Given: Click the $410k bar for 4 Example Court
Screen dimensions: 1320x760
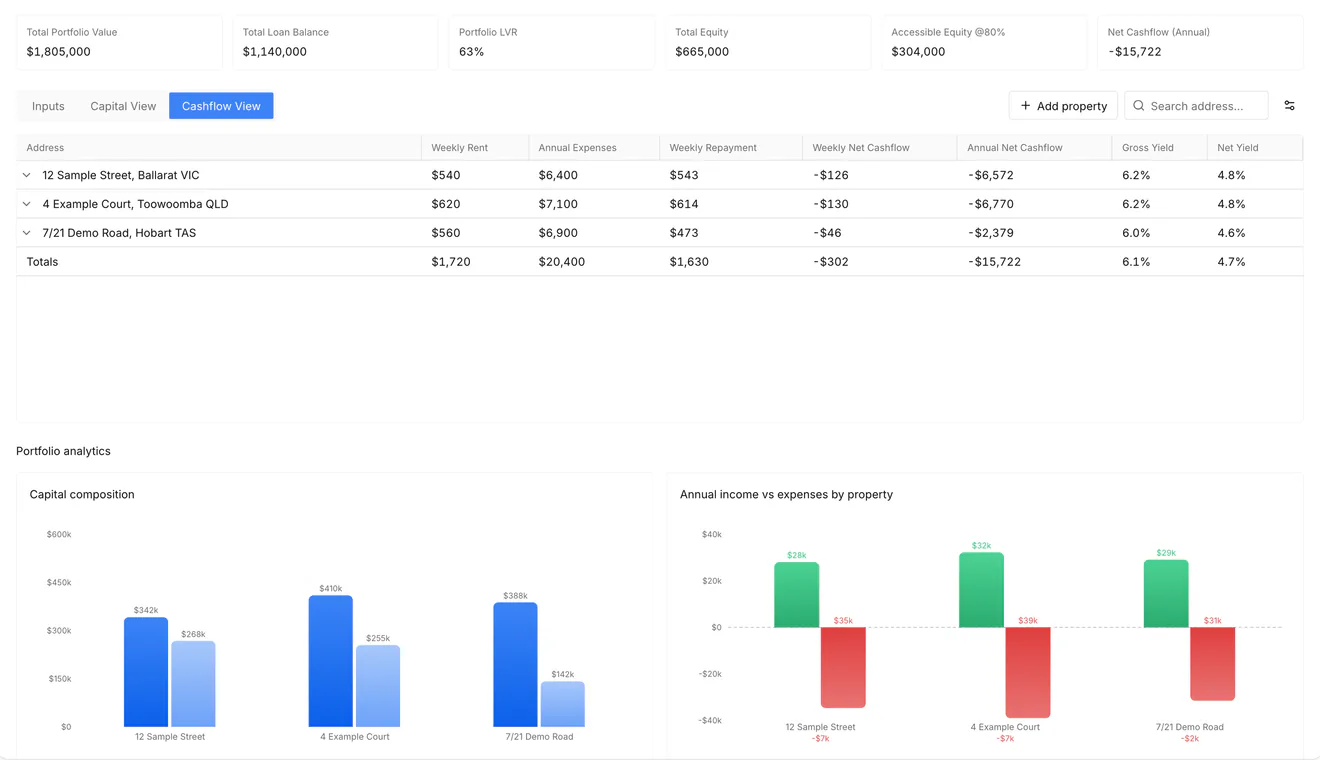Looking at the screenshot, I should 330,661.
